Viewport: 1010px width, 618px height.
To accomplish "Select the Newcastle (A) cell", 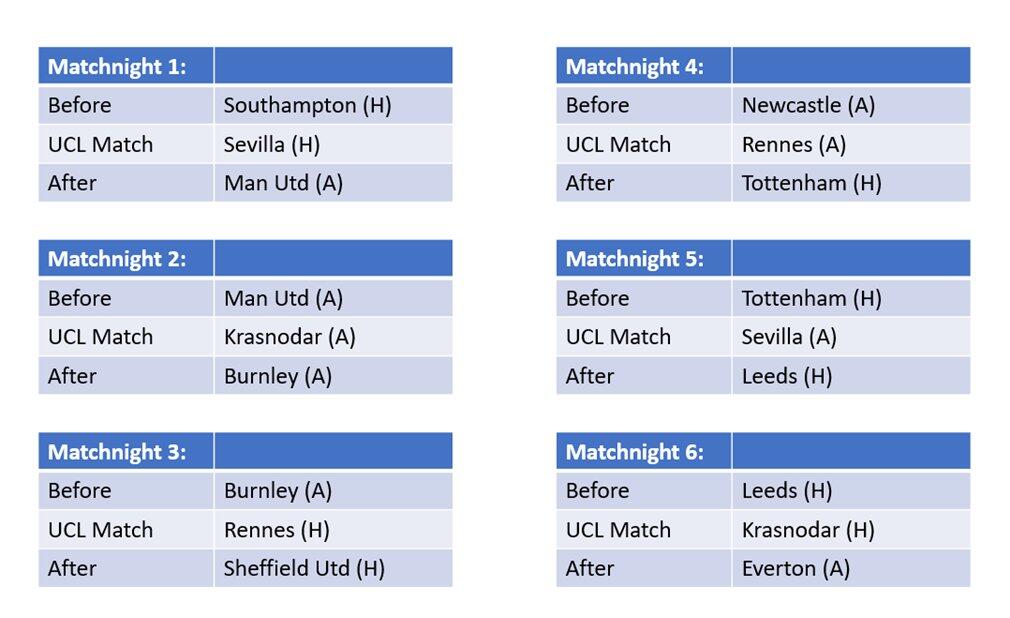I will click(x=808, y=105).
